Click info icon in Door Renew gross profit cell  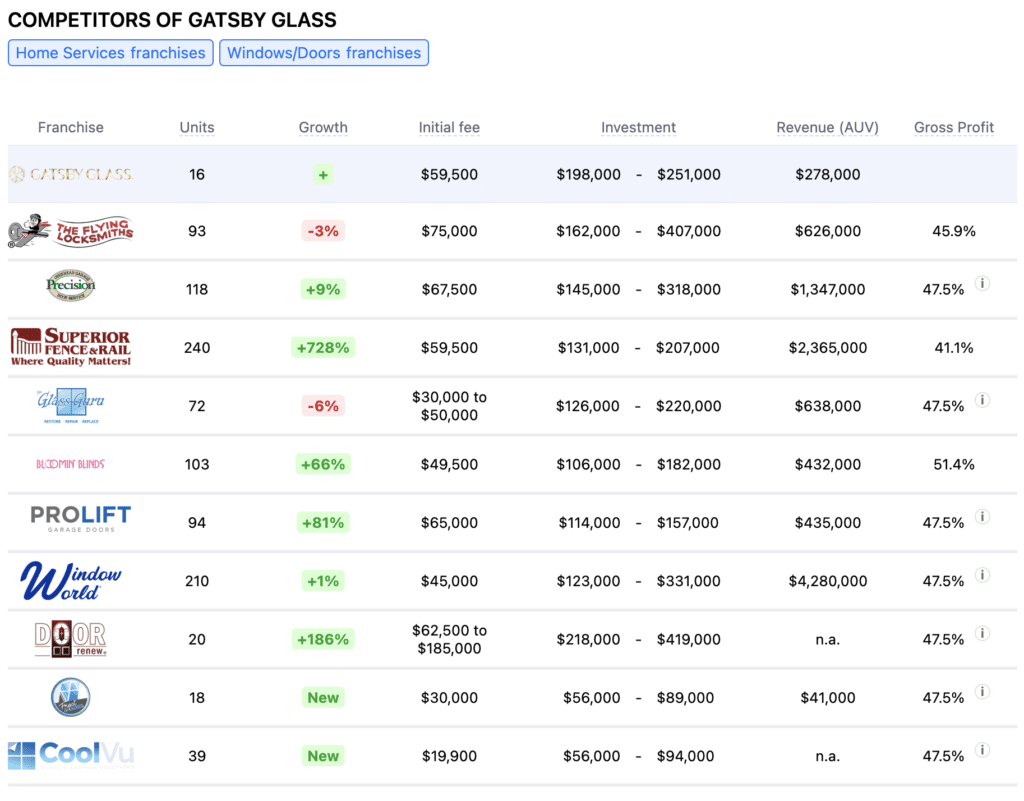click(982, 633)
